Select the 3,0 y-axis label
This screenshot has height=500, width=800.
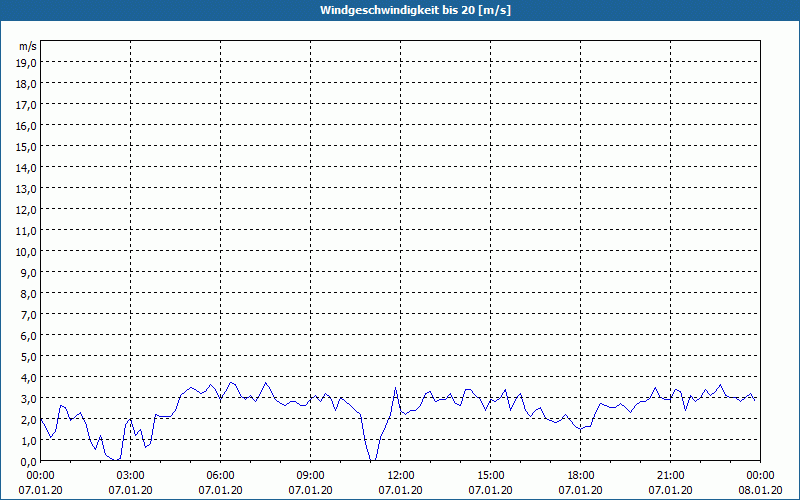click(28, 399)
